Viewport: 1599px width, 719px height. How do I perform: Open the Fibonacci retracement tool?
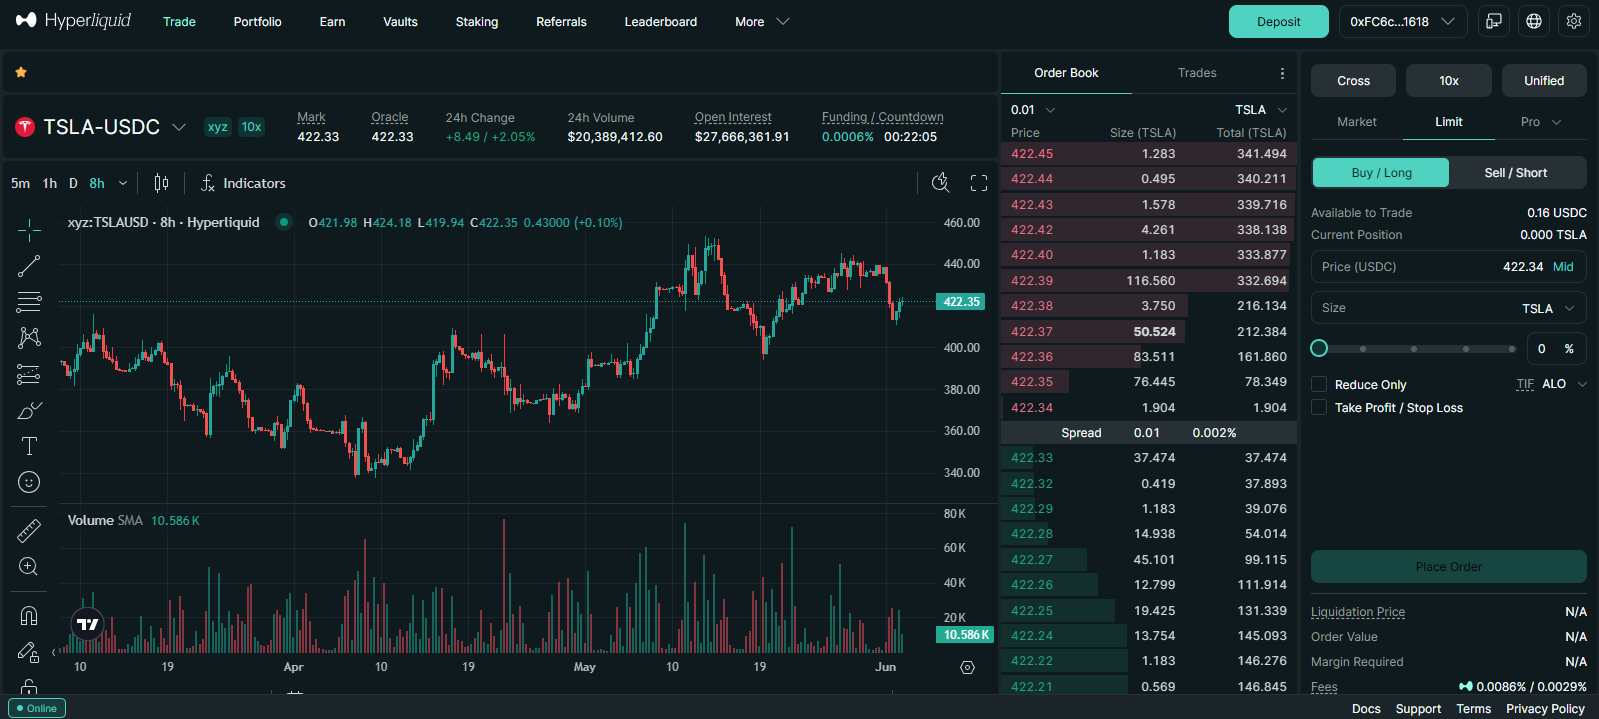(x=29, y=302)
